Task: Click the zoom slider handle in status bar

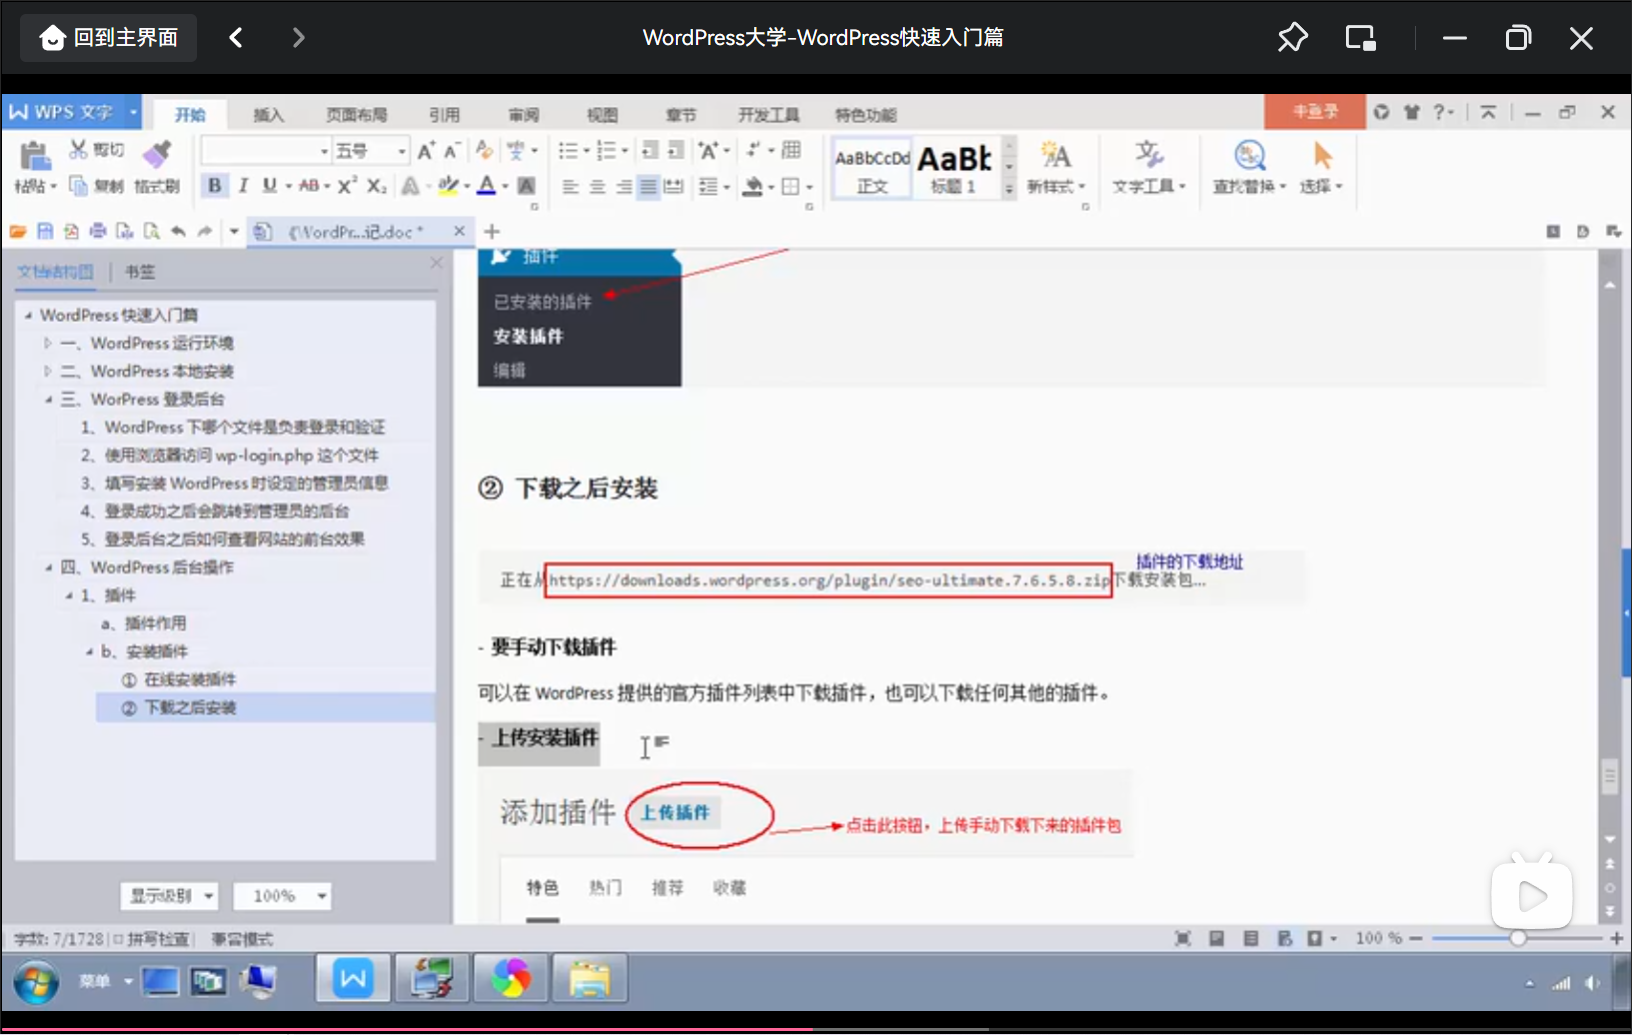Action: pyautogui.click(x=1518, y=939)
